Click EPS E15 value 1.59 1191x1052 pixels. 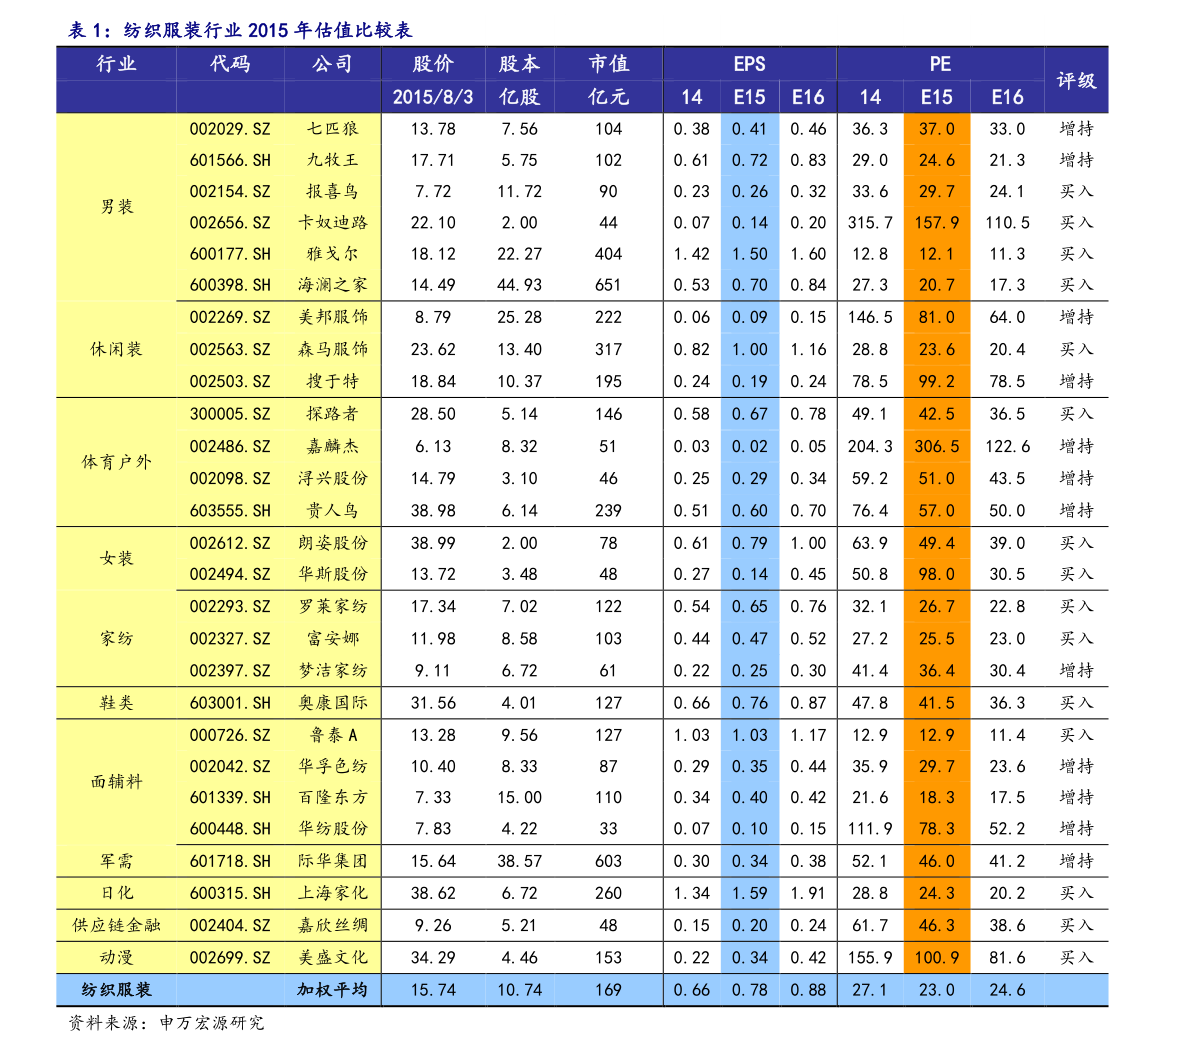pyautogui.click(x=750, y=893)
